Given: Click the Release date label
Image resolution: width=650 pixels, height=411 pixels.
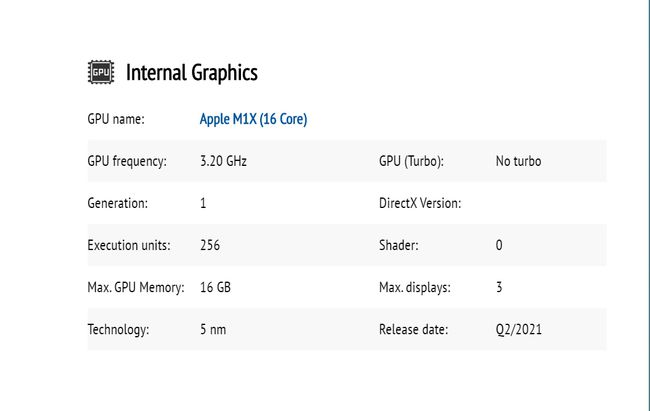Looking at the screenshot, I should coord(413,329).
